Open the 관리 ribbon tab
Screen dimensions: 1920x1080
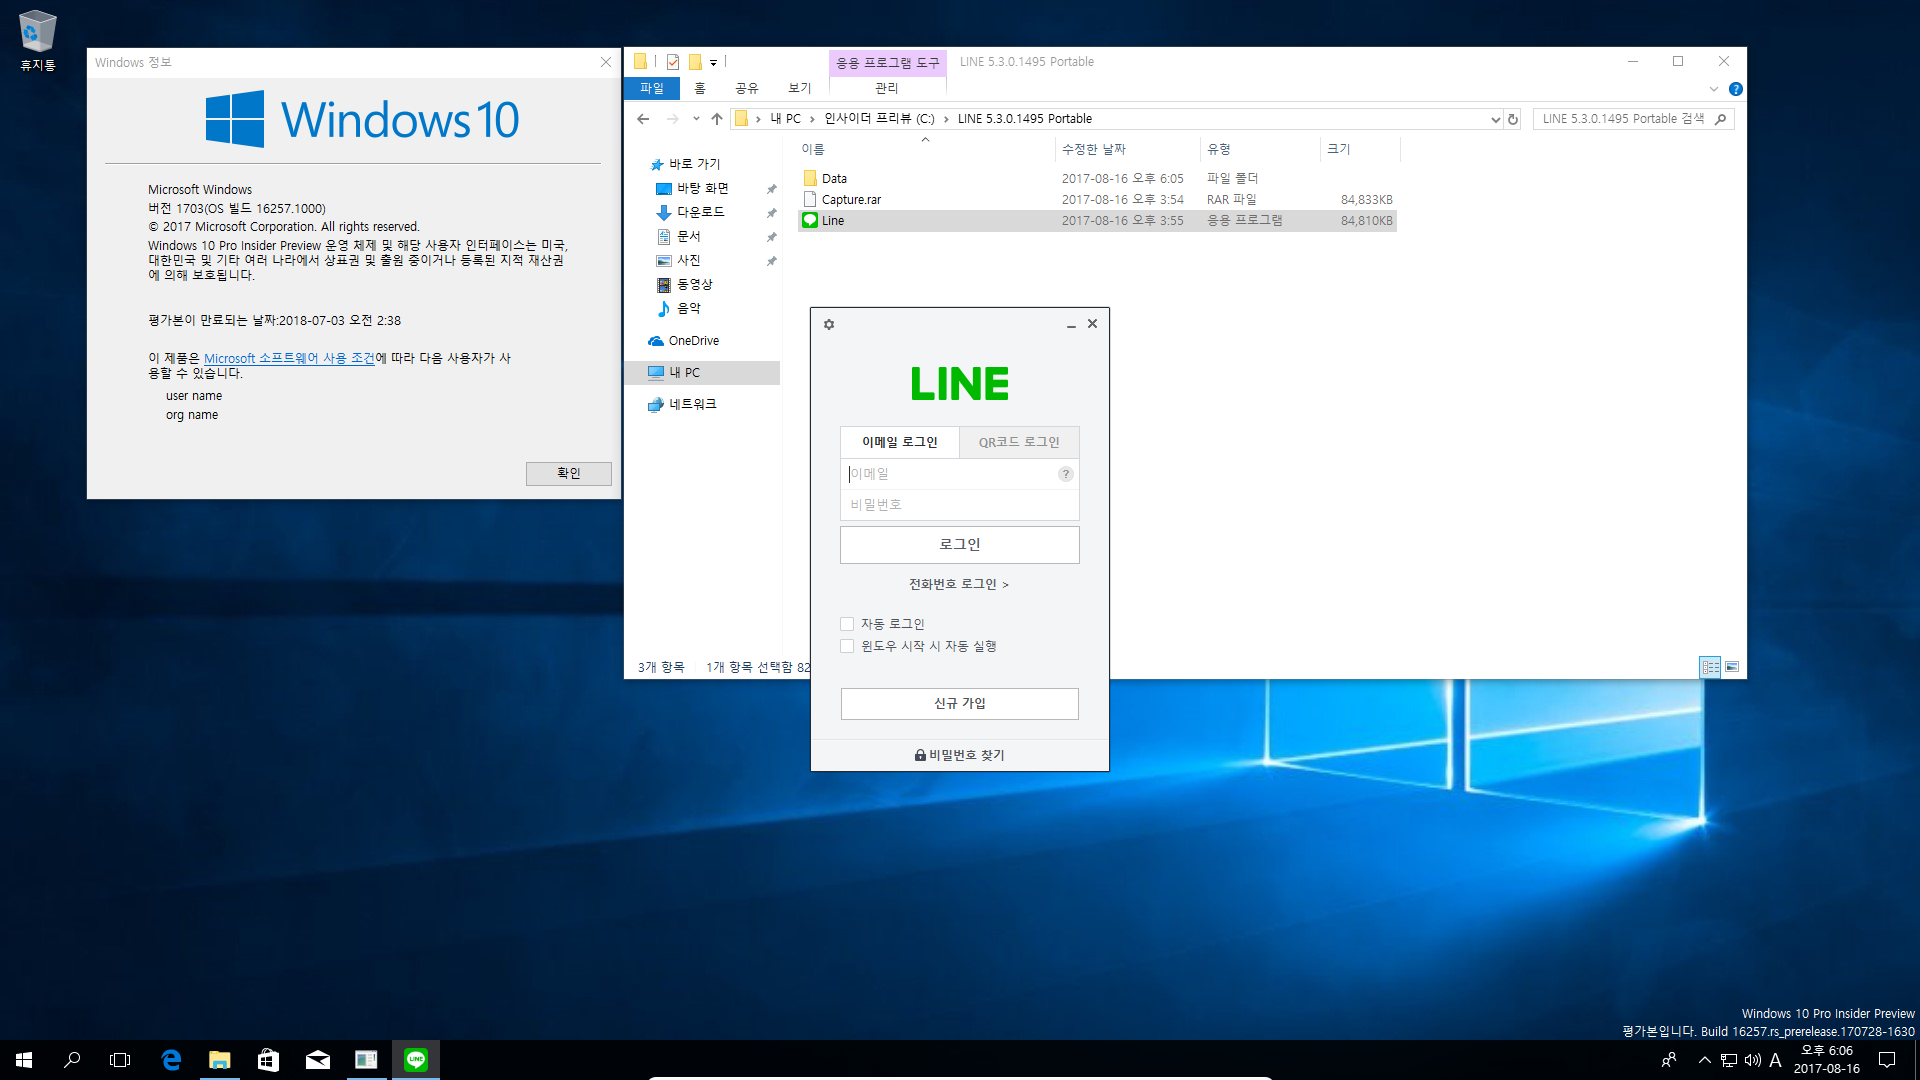pyautogui.click(x=887, y=89)
